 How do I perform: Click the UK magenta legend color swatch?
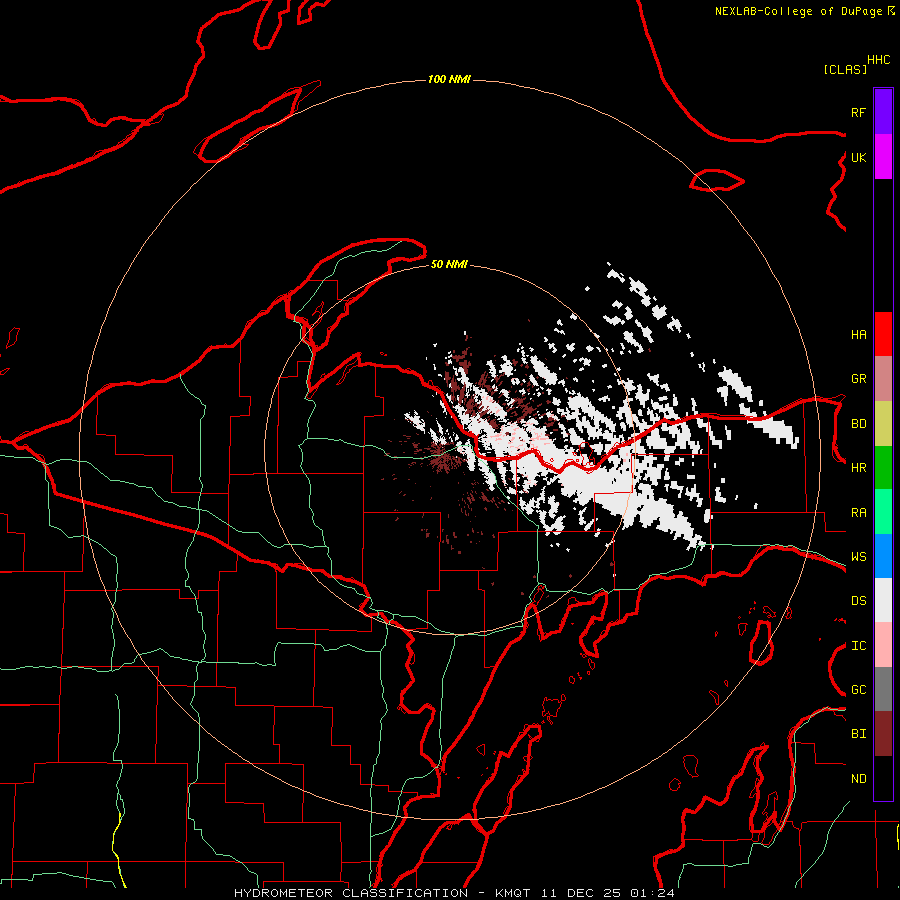click(883, 157)
